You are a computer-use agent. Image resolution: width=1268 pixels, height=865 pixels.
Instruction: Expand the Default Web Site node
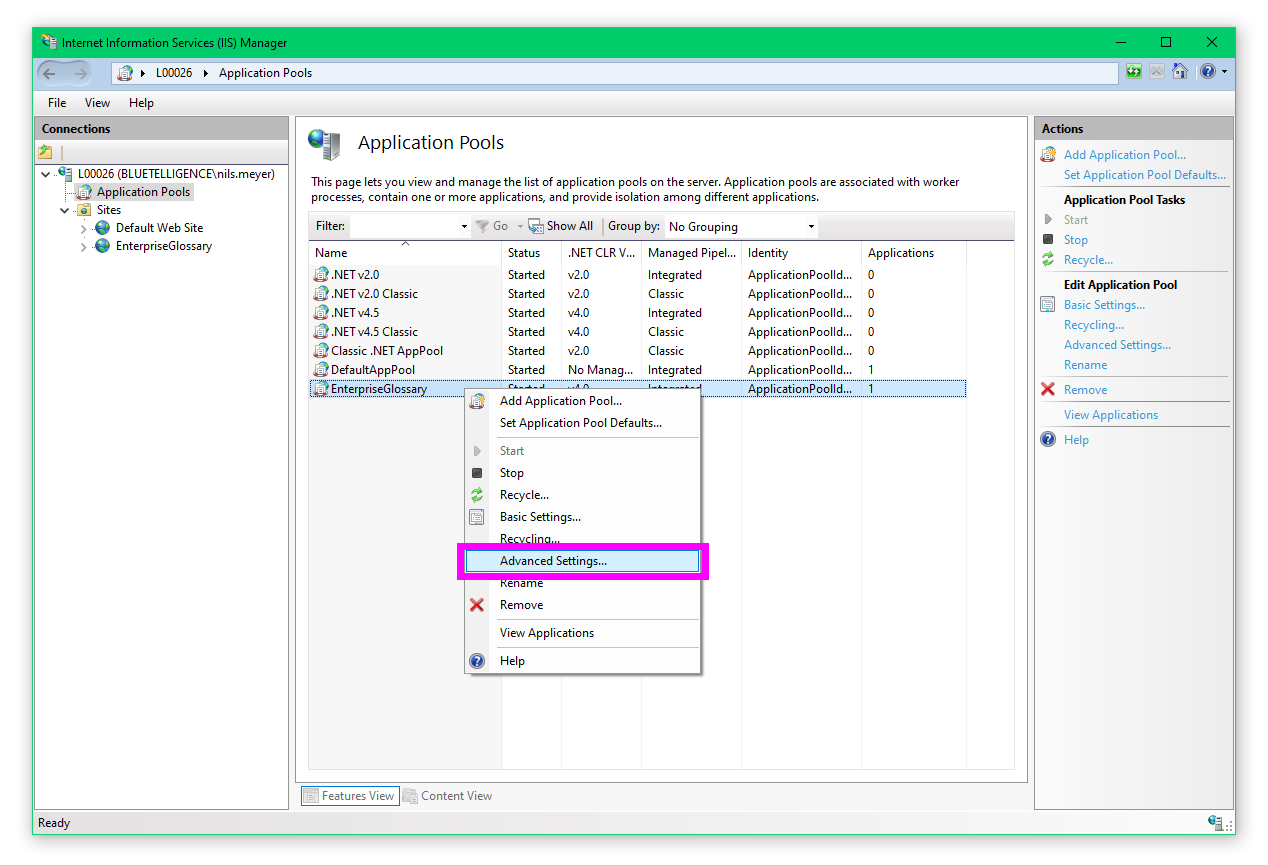pyautogui.click(x=84, y=228)
